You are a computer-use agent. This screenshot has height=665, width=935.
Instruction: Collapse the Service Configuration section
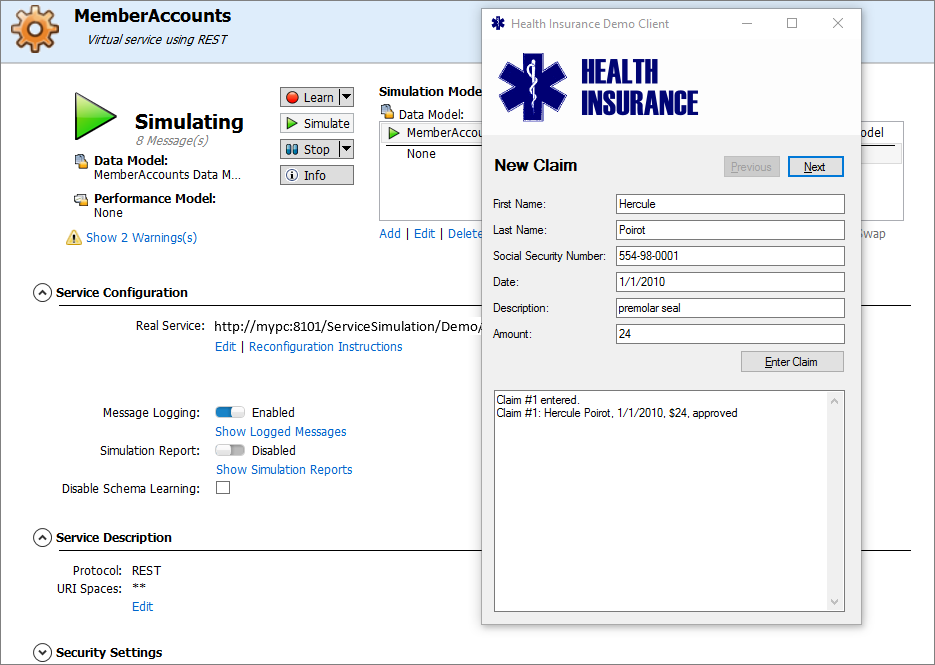42,293
